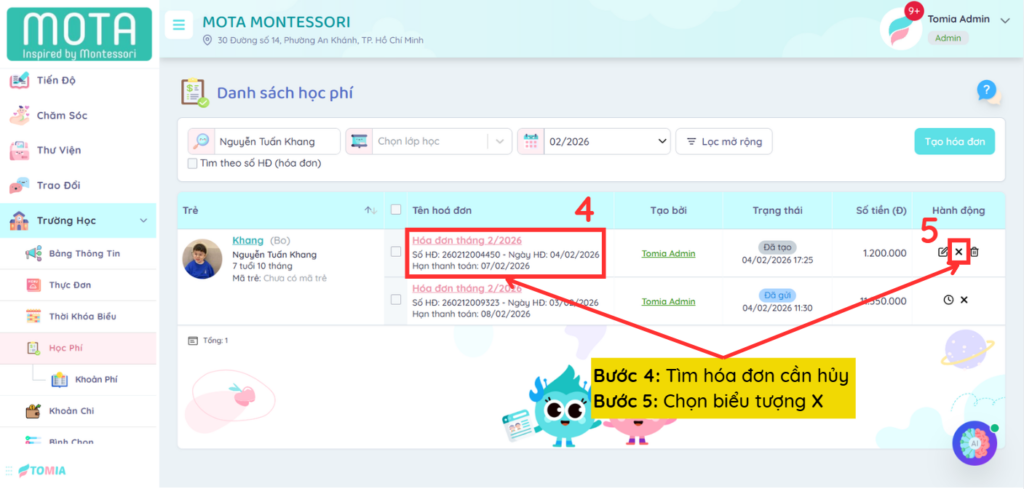Open the 'Chọn lớp học' class dropdown
The image size is (1024, 489).
[x=428, y=142]
